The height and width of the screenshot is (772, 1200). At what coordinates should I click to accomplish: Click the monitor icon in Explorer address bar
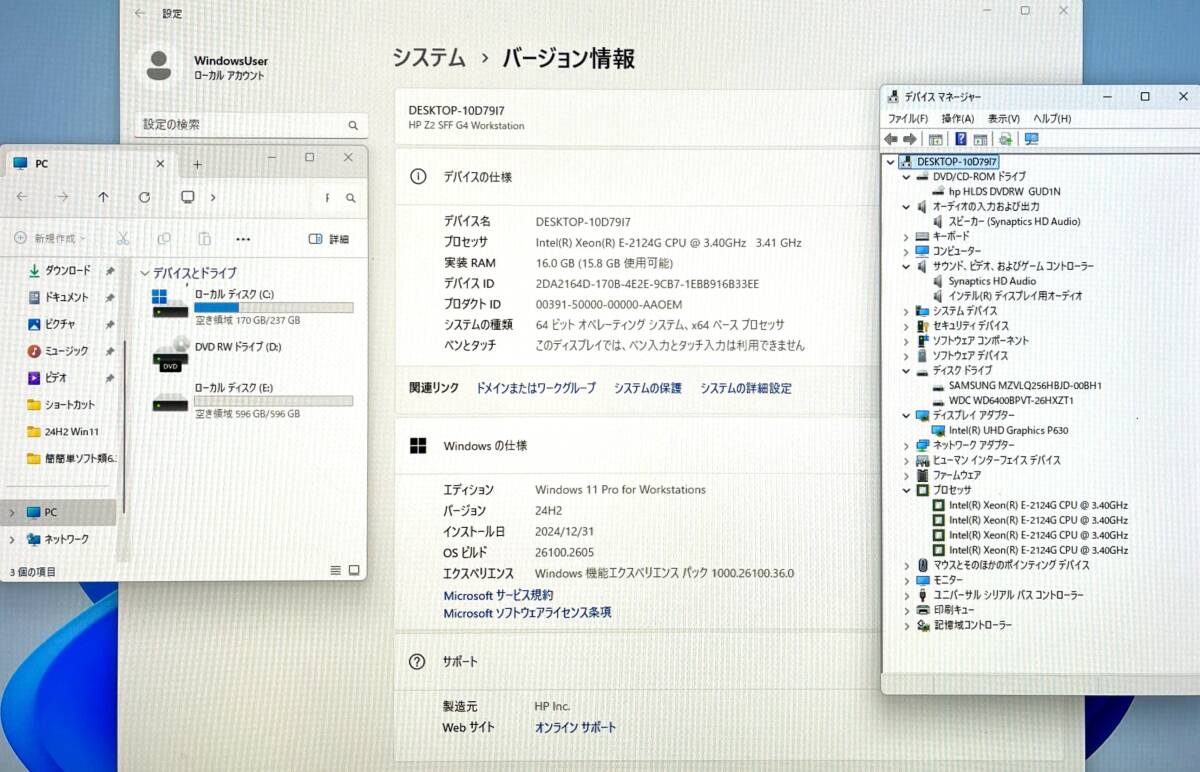click(x=187, y=197)
